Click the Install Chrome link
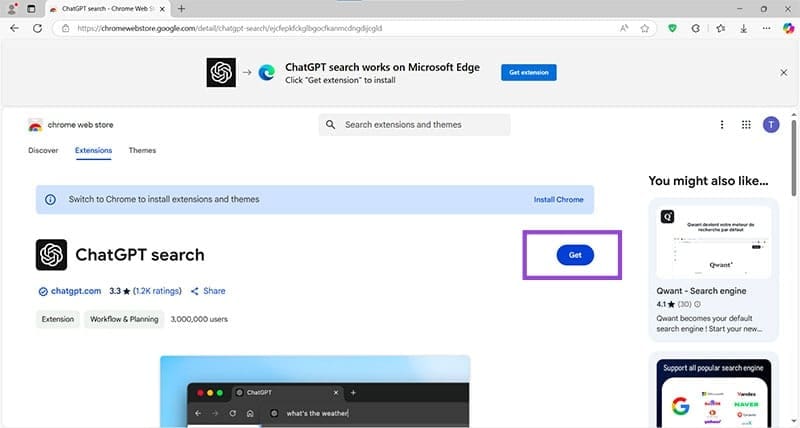Image resolution: width=800 pixels, height=428 pixels. coord(559,199)
